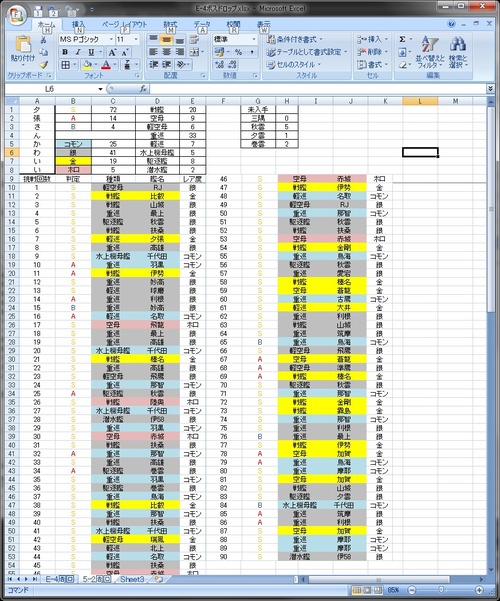Open the 標準 number format dropdown
The height and width of the screenshot is (601, 500).
[253, 39]
